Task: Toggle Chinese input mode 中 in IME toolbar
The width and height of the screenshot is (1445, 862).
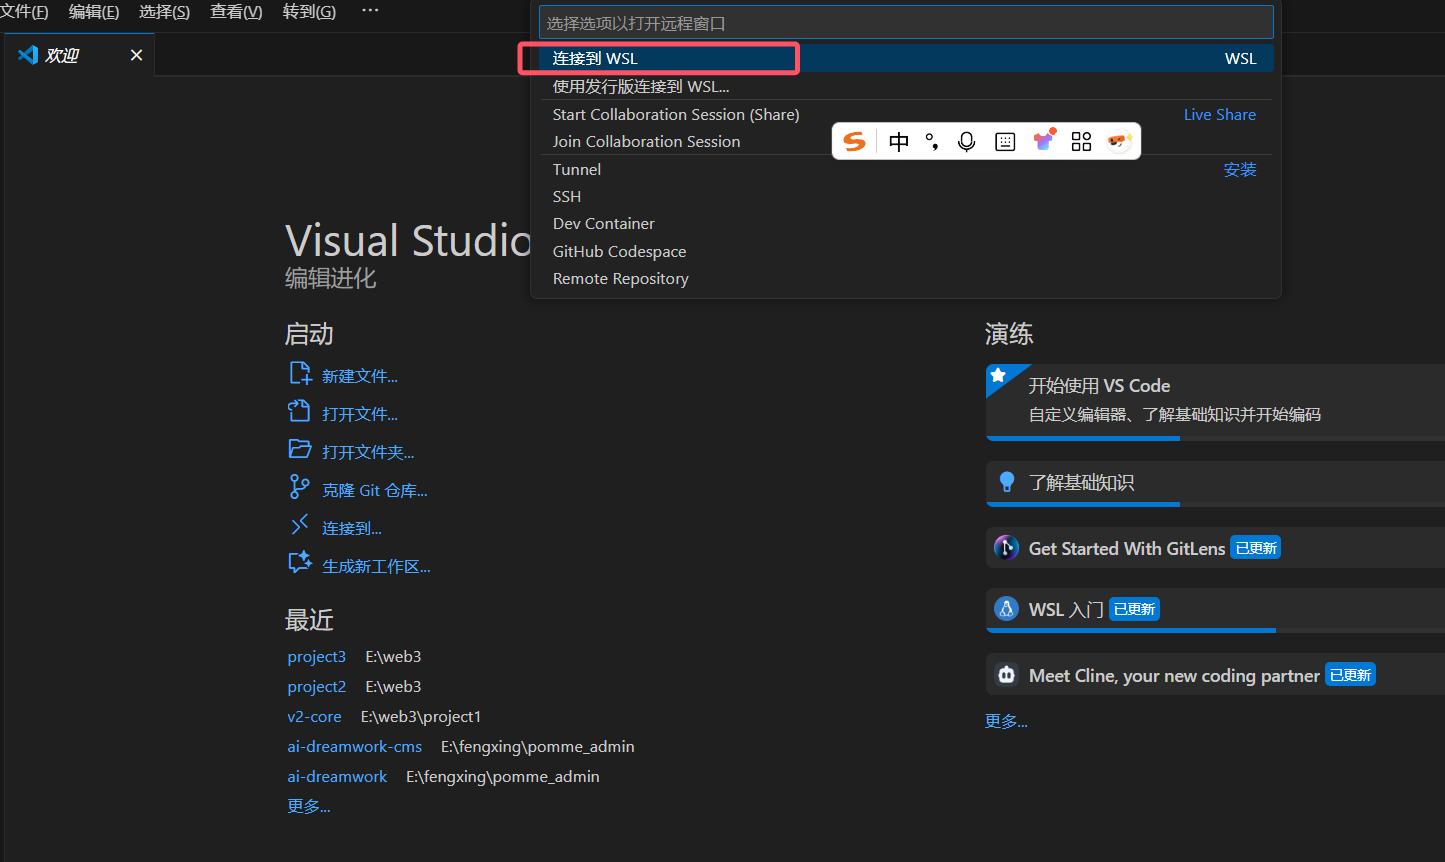Action: pos(899,142)
